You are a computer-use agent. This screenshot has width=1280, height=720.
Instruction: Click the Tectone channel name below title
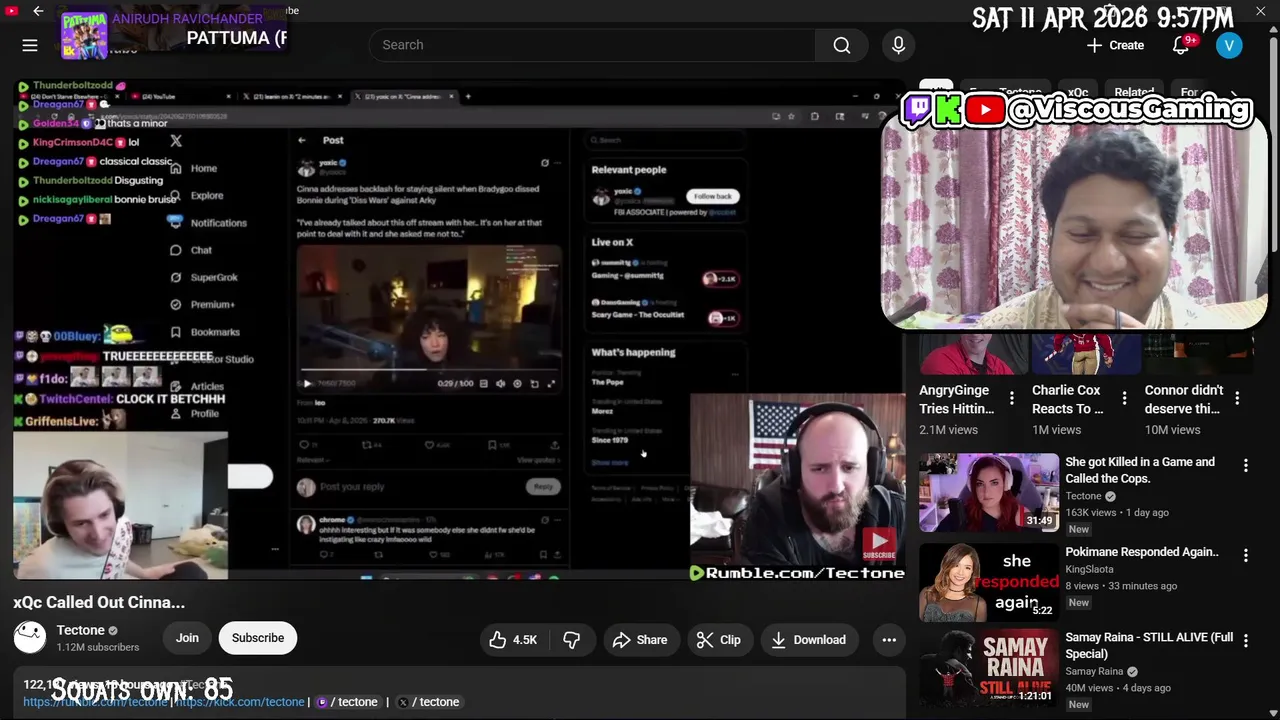click(x=81, y=630)
